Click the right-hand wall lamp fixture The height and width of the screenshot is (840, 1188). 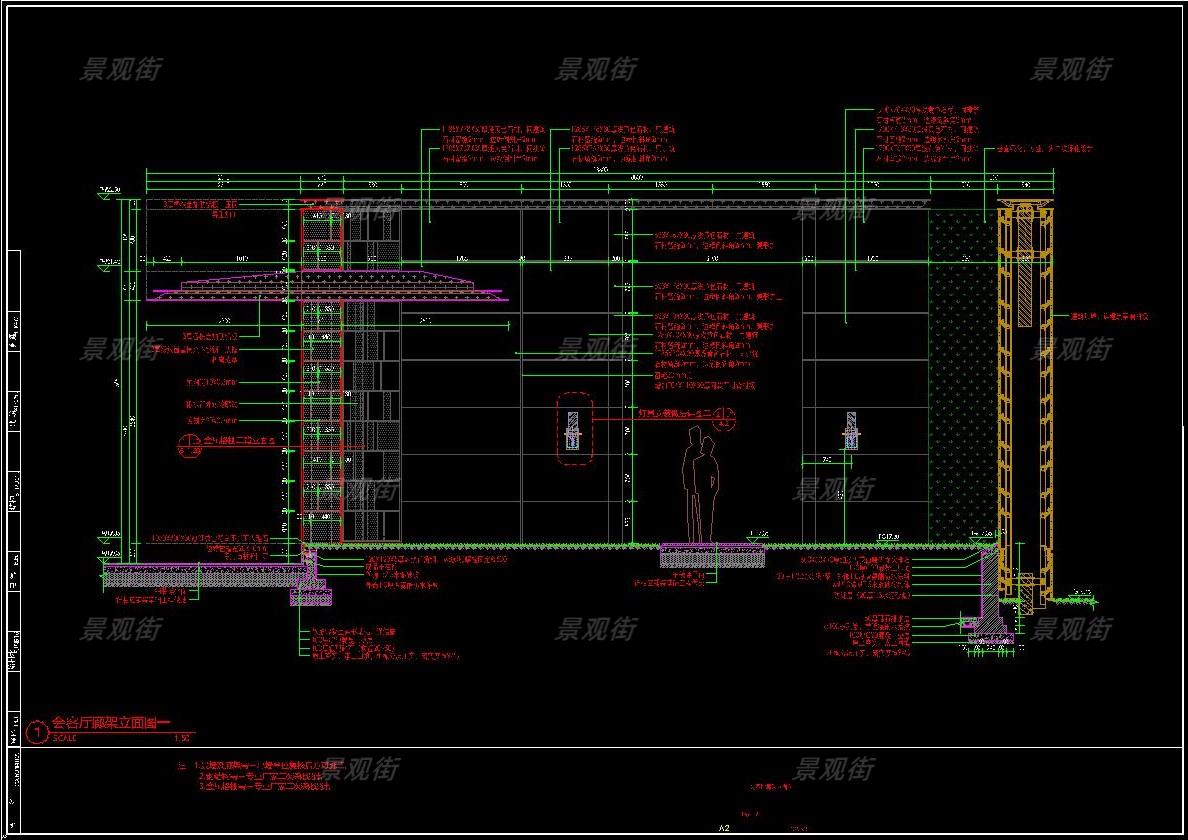851,430
